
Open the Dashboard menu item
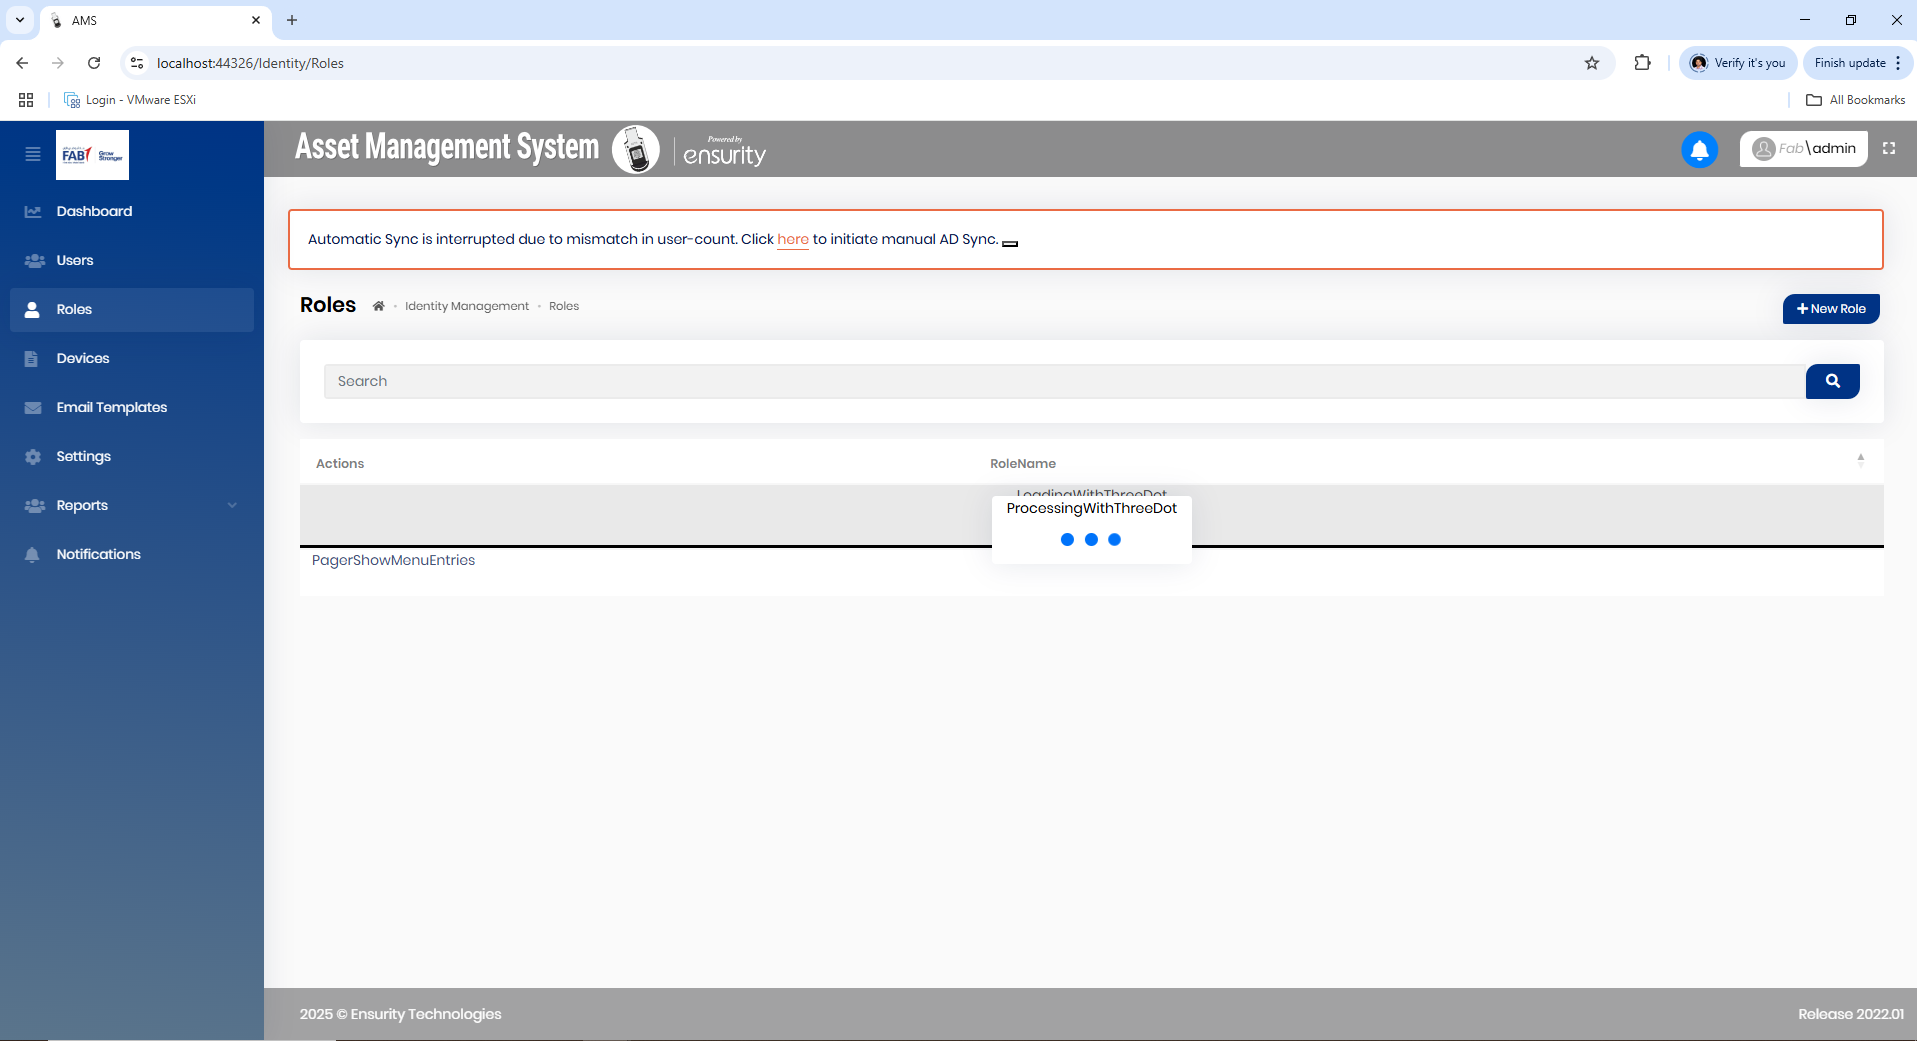click(94, 211)
